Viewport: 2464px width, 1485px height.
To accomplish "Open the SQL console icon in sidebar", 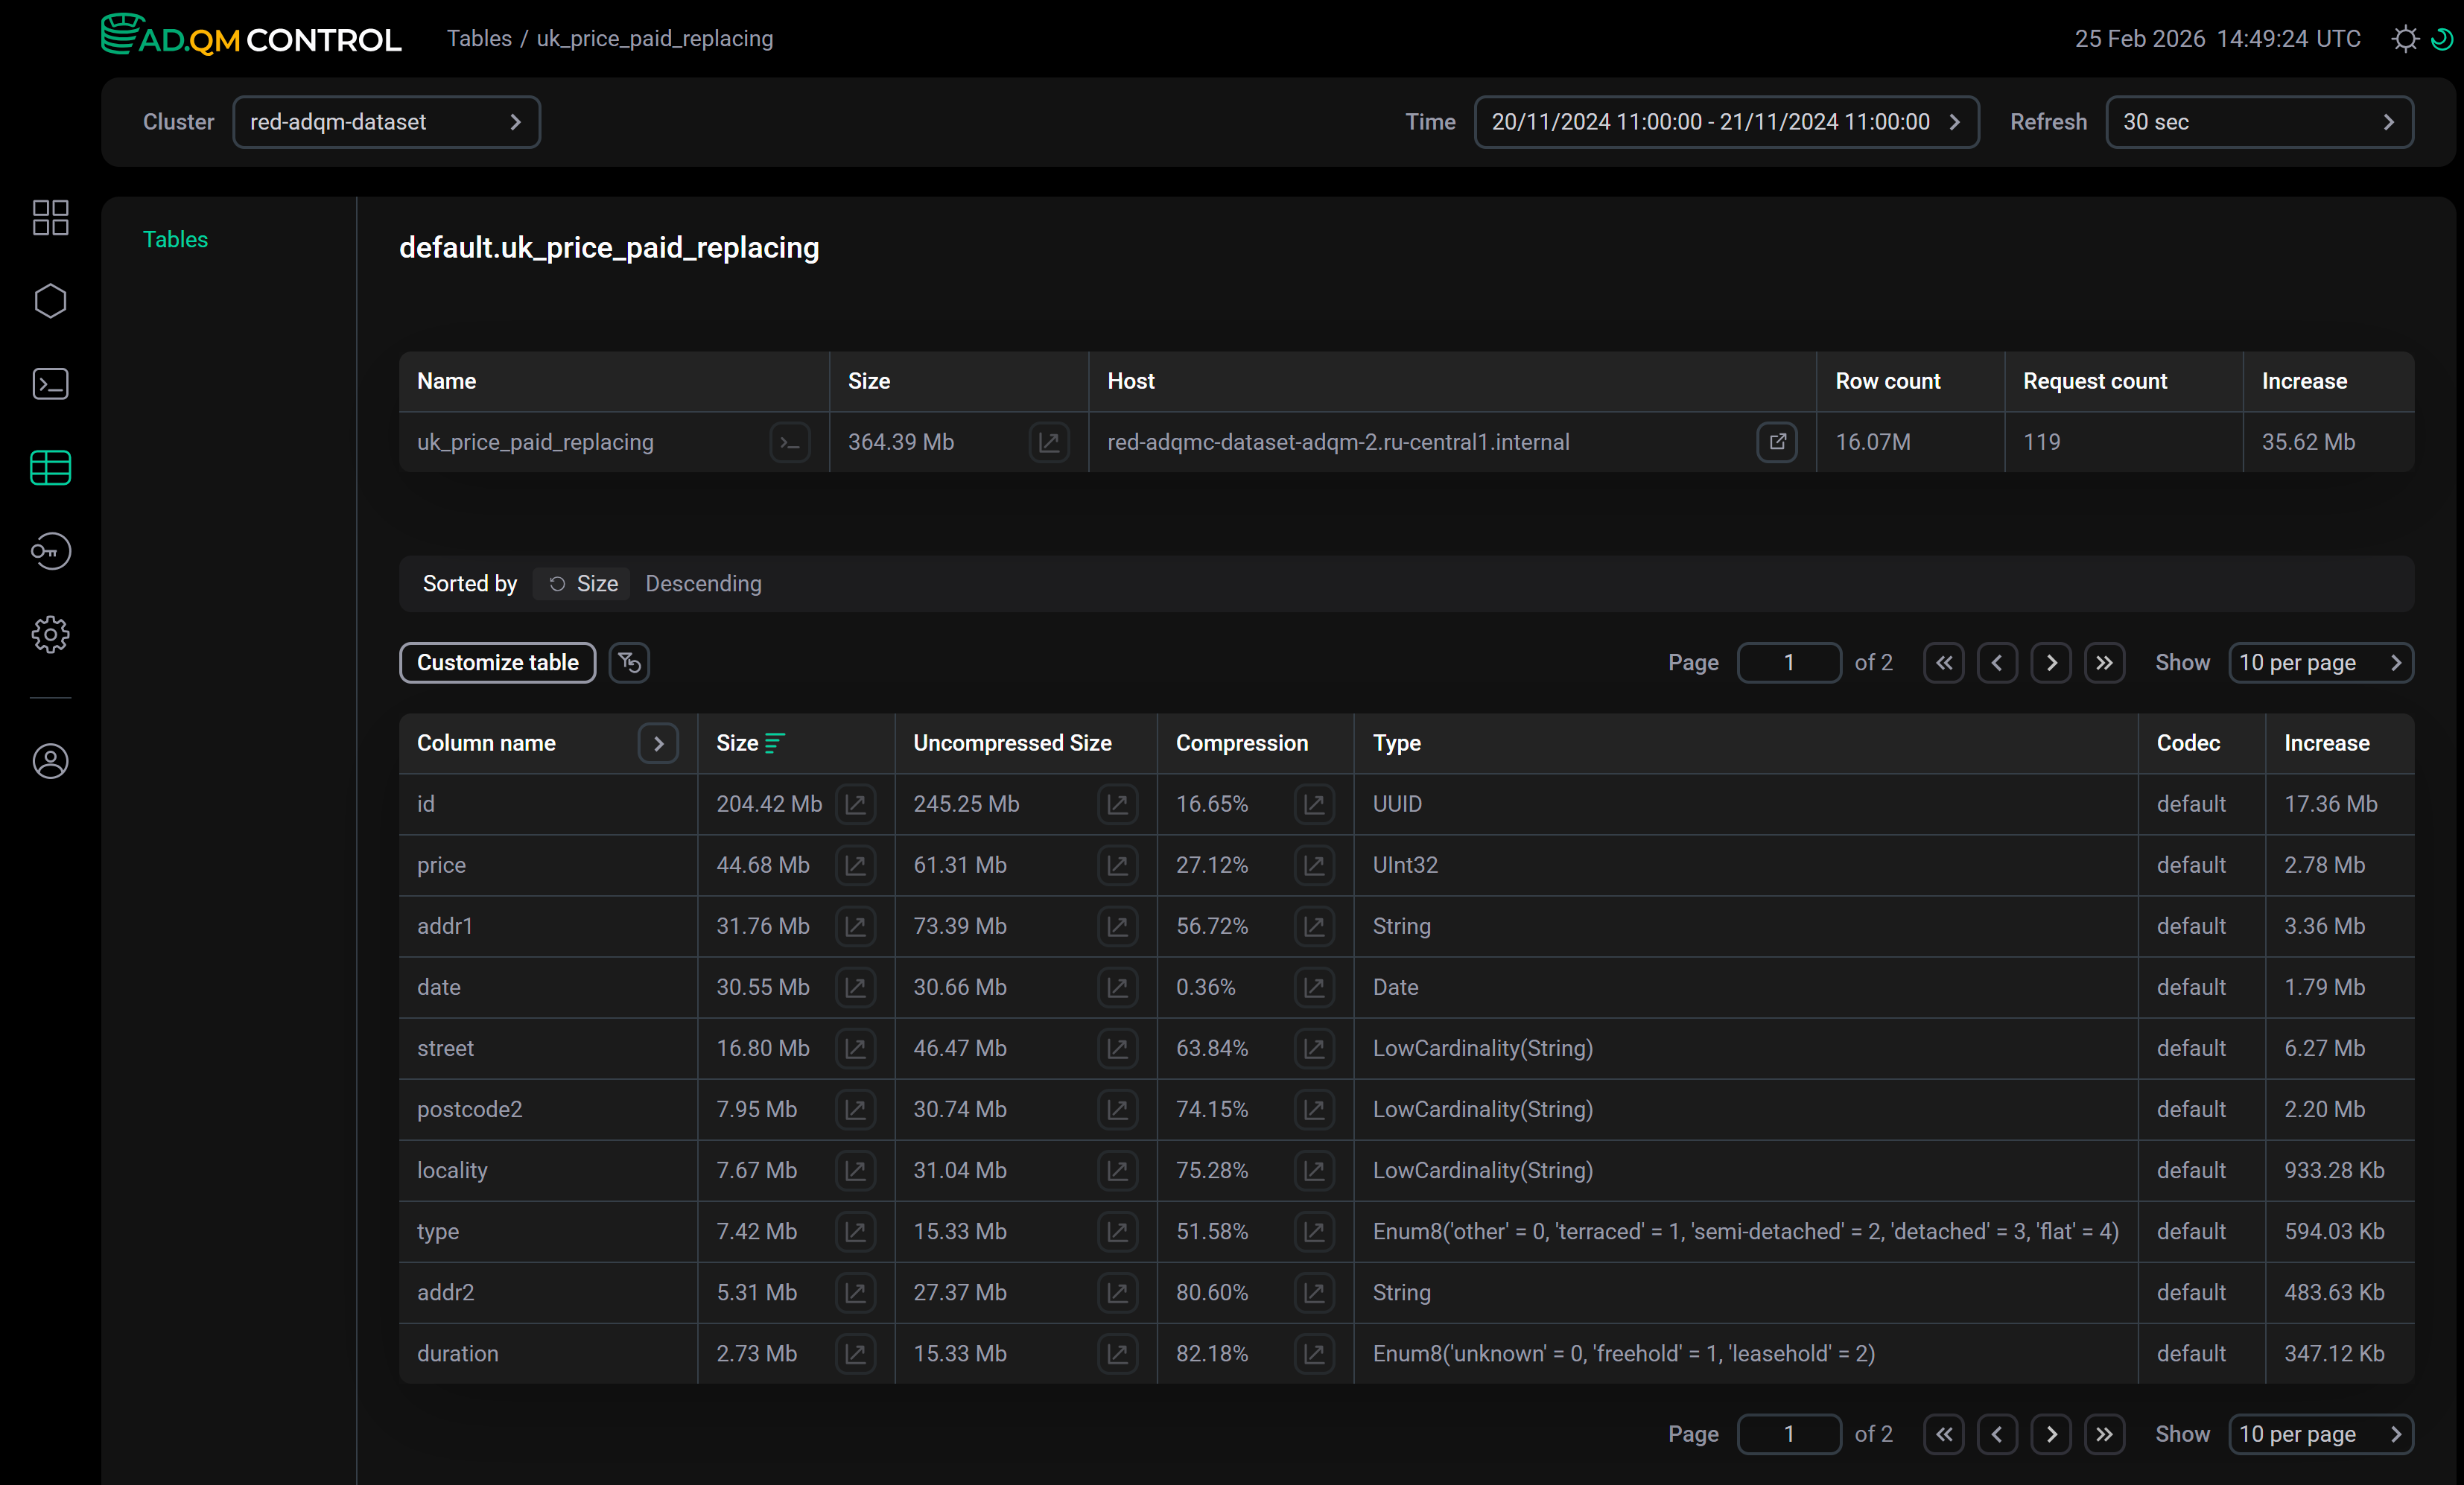I will pyautogui.click(x=50, y=384).
